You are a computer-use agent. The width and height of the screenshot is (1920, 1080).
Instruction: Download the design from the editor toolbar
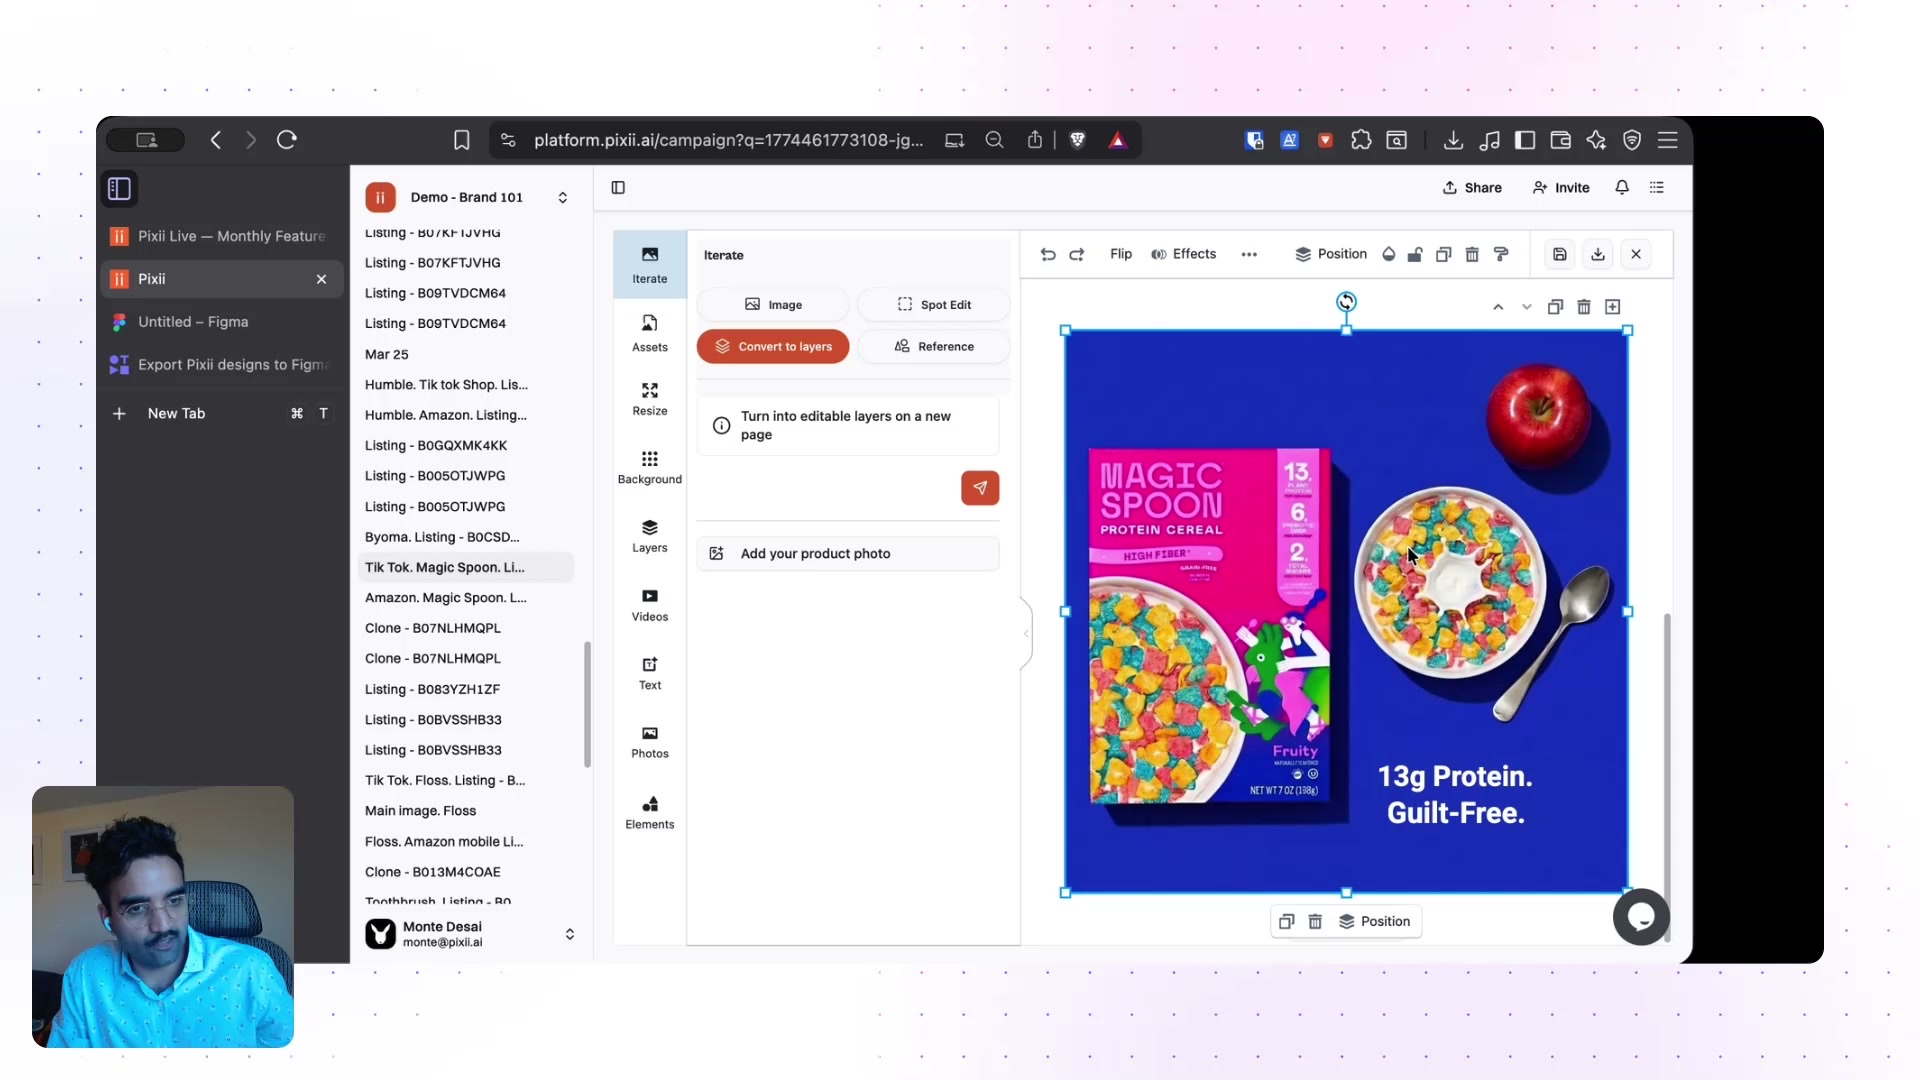click(1598, 255)
